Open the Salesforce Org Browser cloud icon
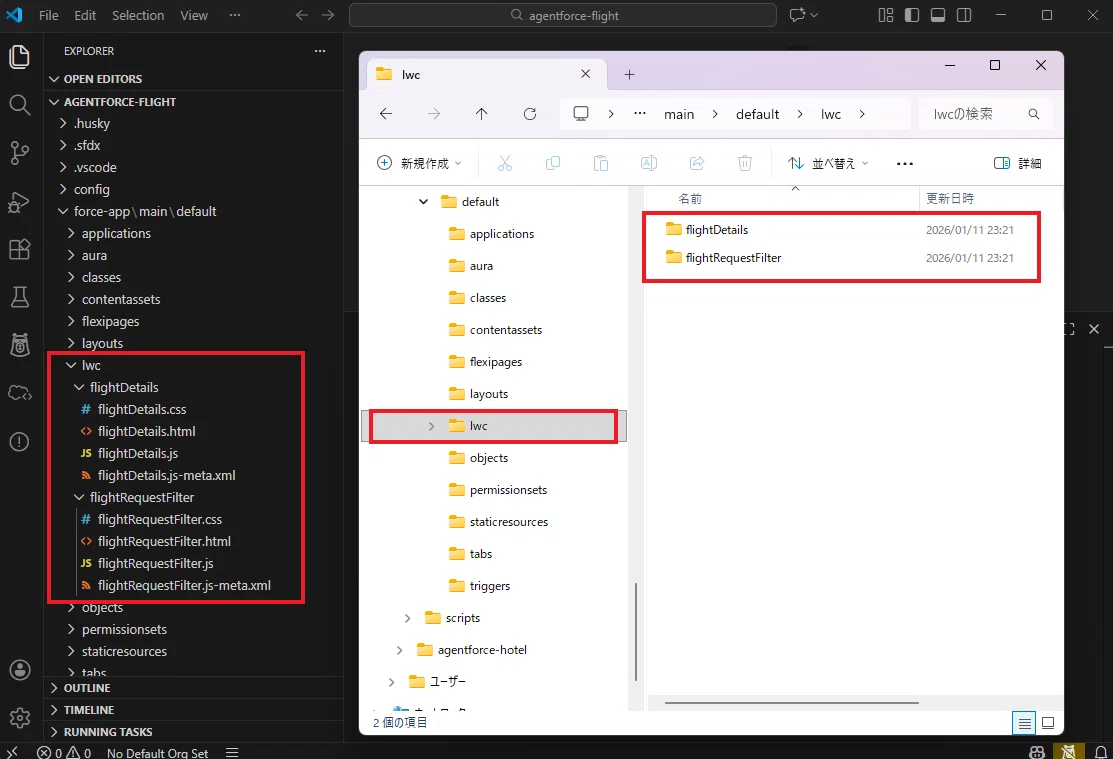Screen dimensions: 1113x759 tap(19, 393)
